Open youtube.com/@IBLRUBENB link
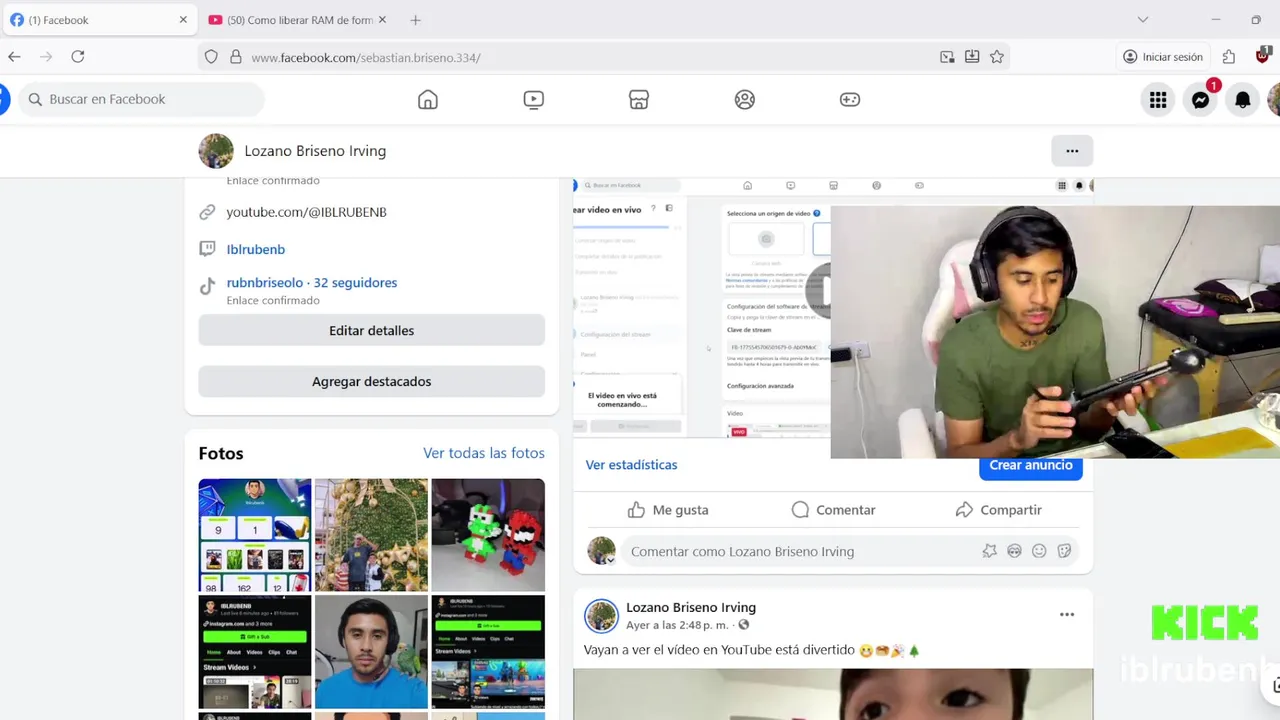The height and width of the screenshot is (720, 1280). point(306,212)
